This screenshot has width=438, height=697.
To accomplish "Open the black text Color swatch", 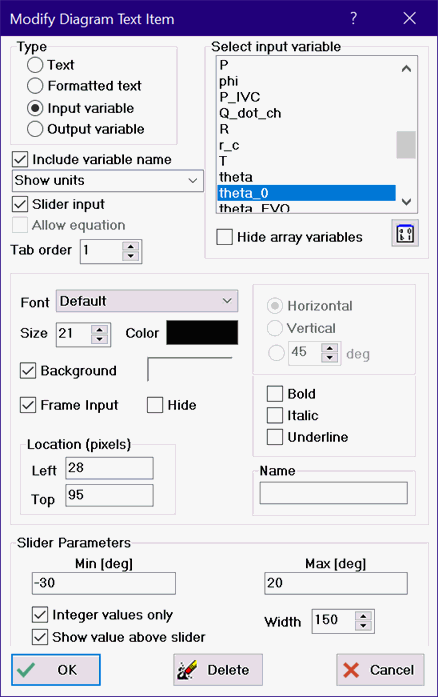I will tap(202, 333).
